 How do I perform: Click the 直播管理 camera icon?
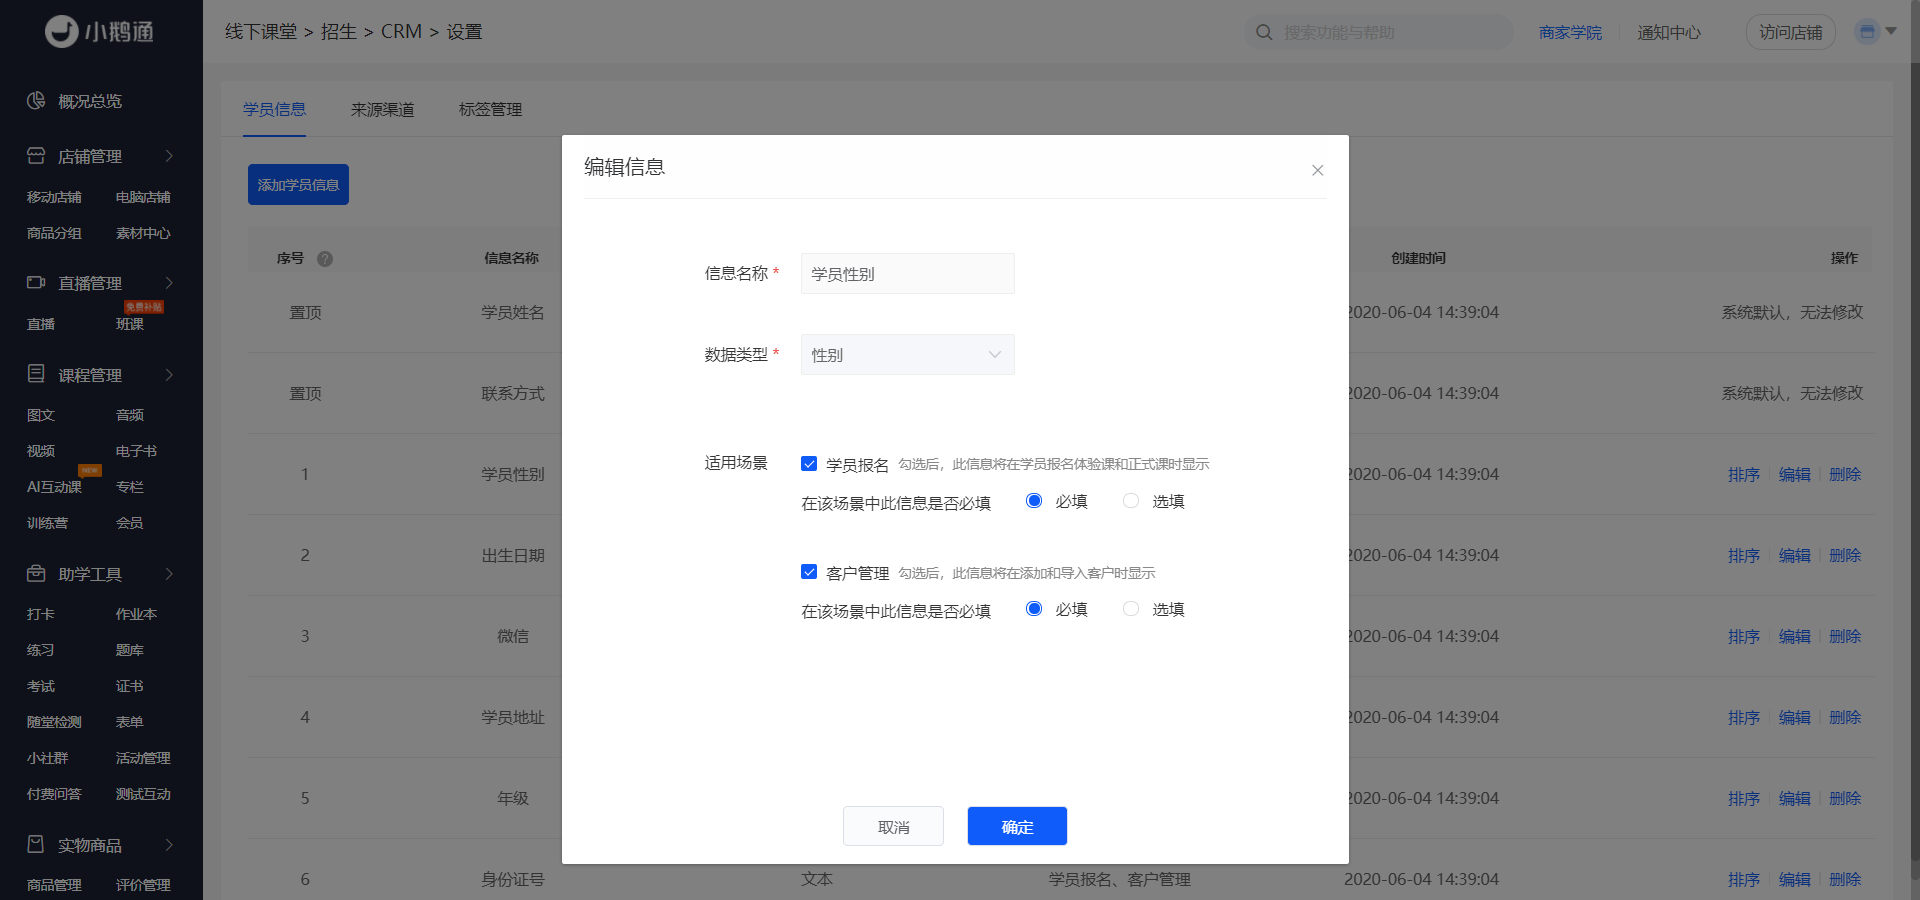(36, 283)
